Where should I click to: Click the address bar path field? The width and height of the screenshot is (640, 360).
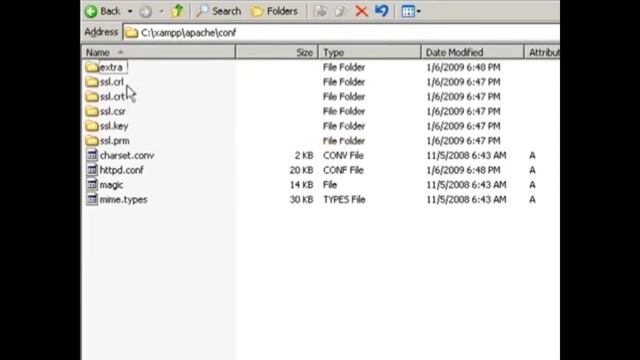[341, 33]
